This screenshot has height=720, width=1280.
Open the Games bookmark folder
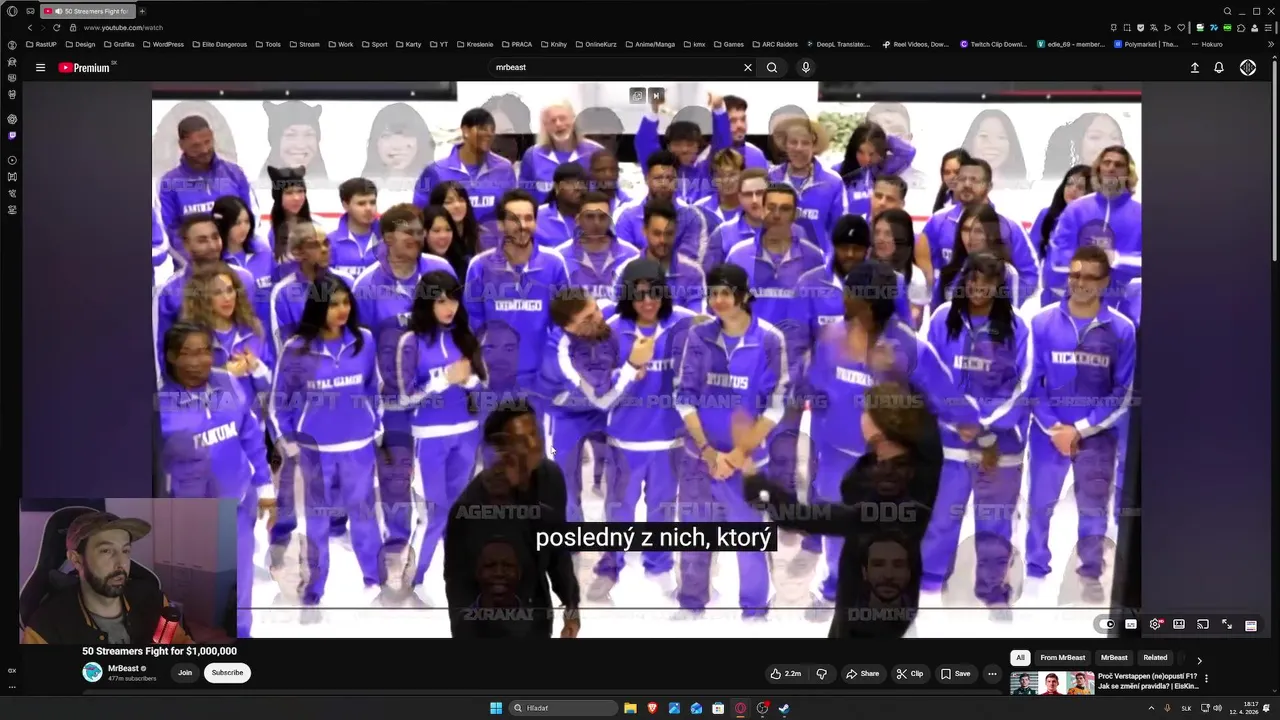click(728, 44)
